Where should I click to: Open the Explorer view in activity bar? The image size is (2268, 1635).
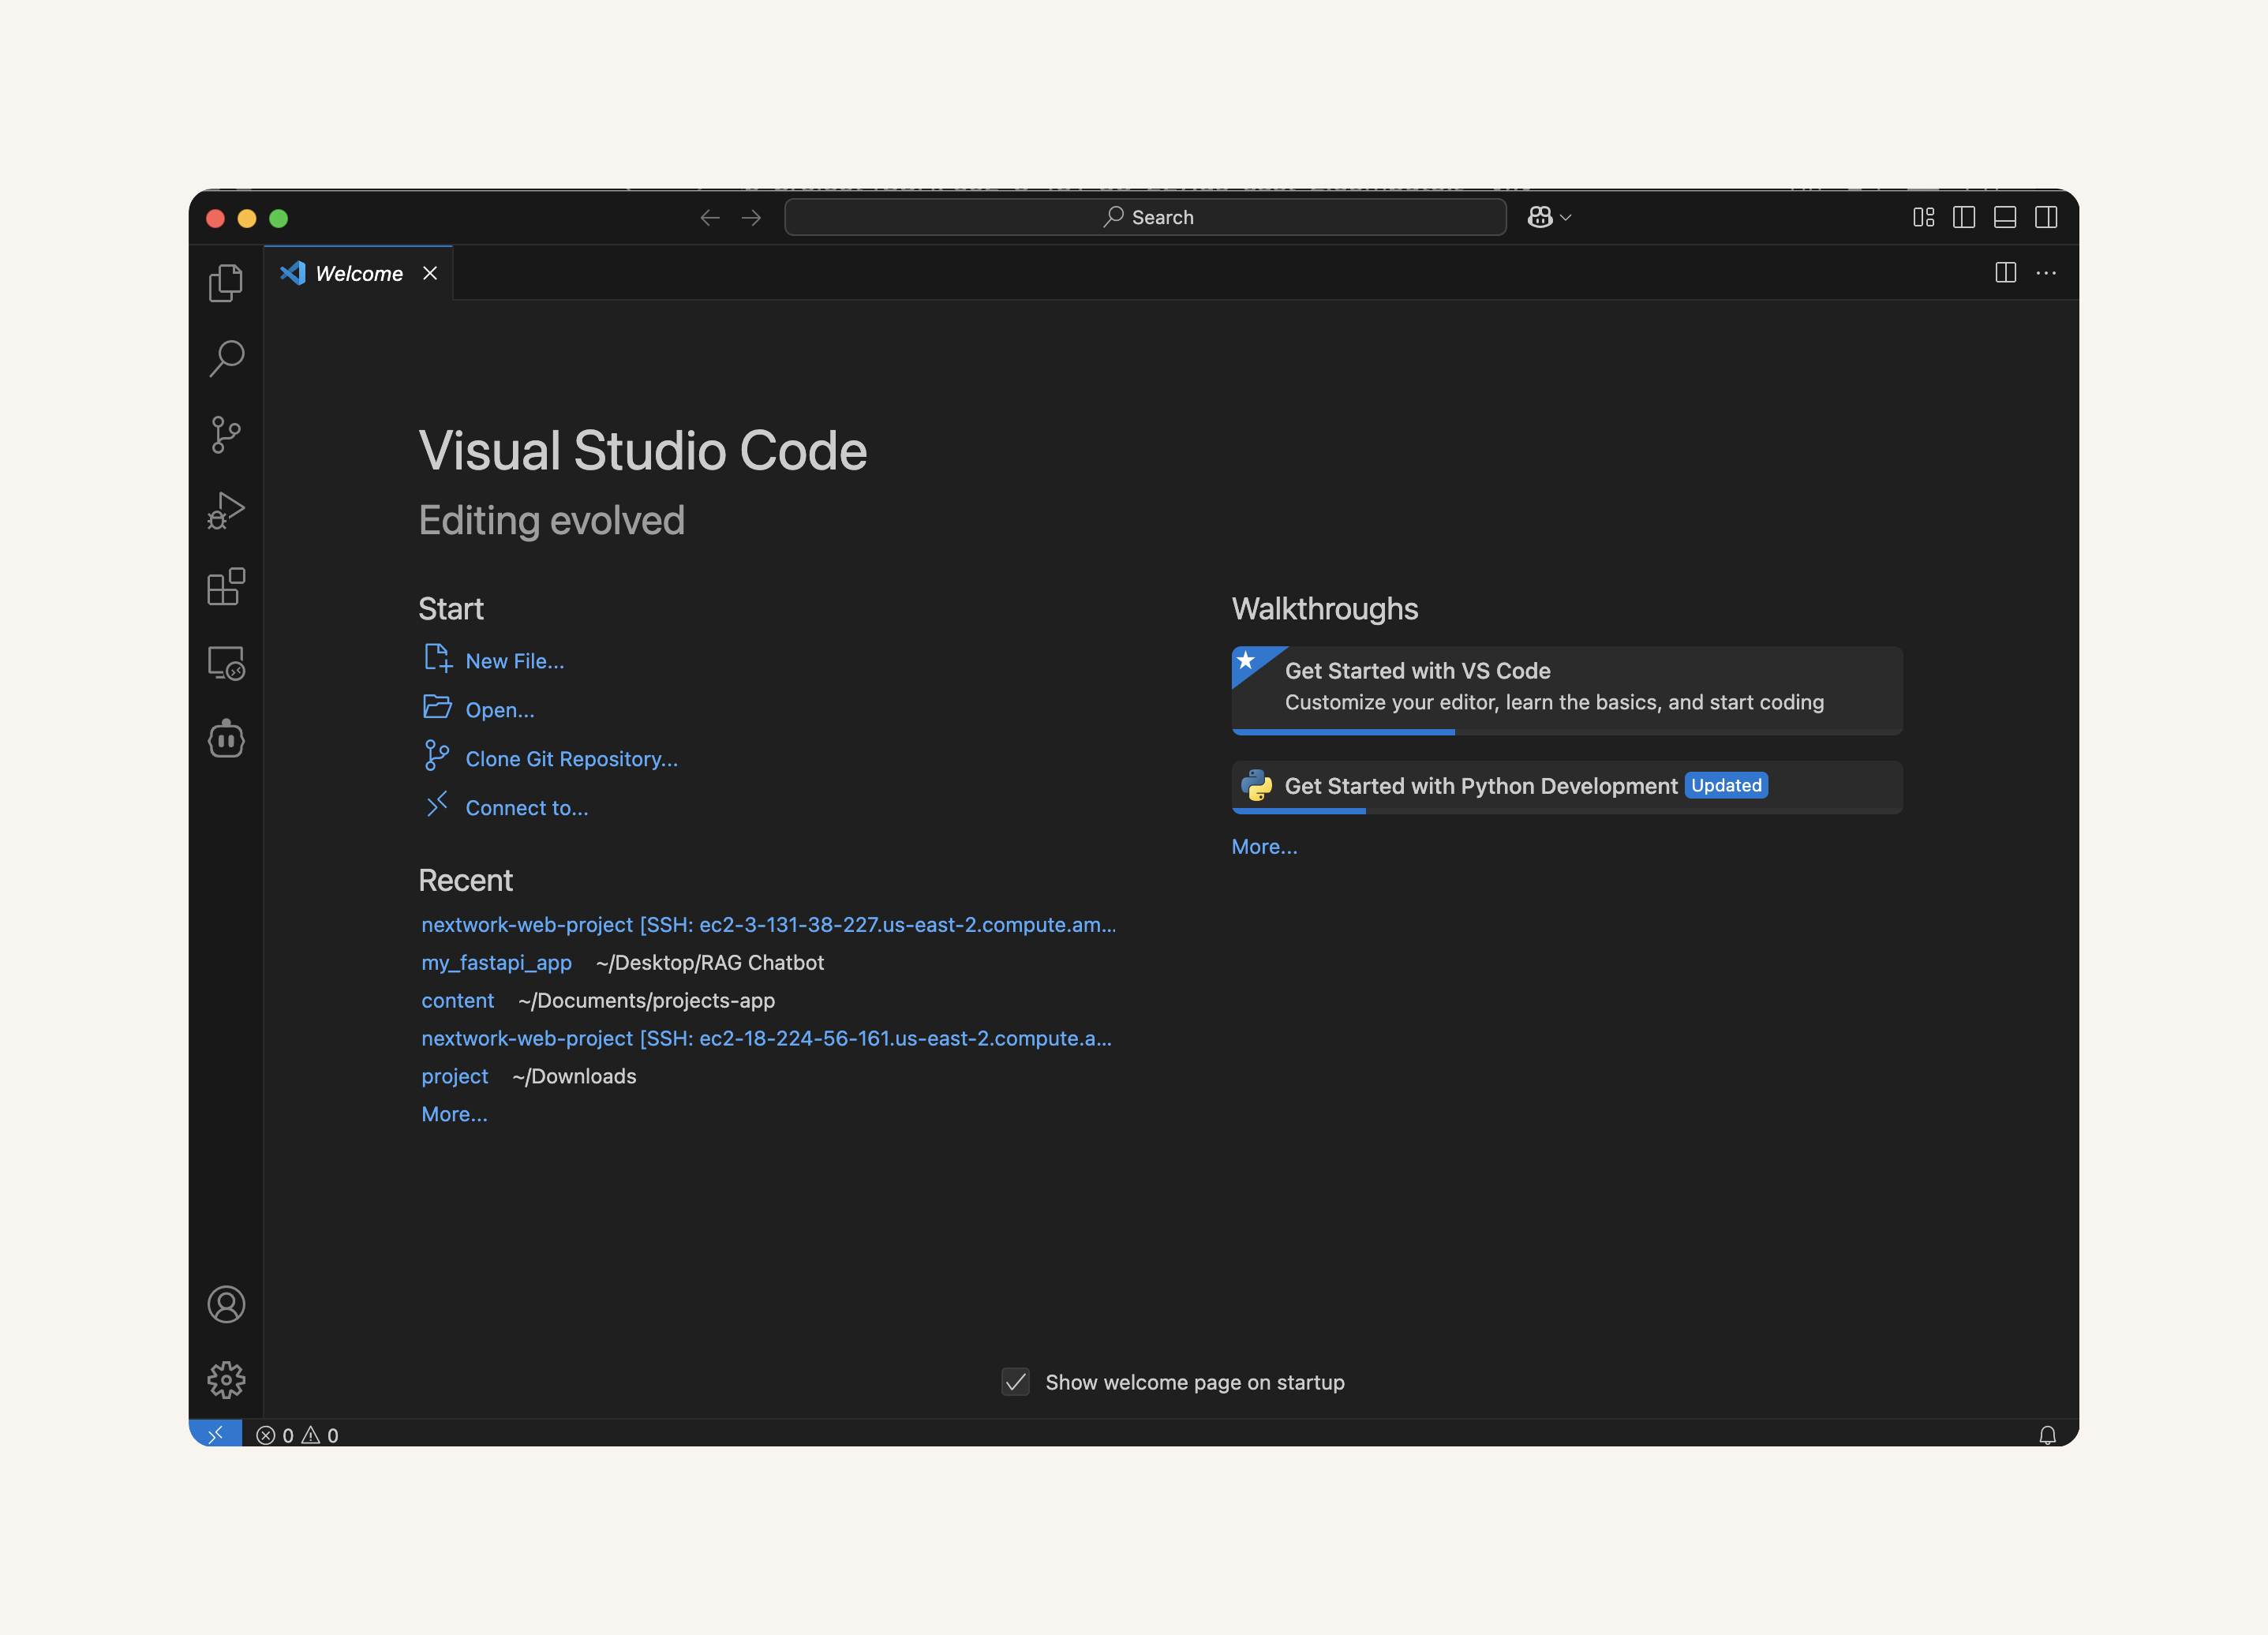226,283
